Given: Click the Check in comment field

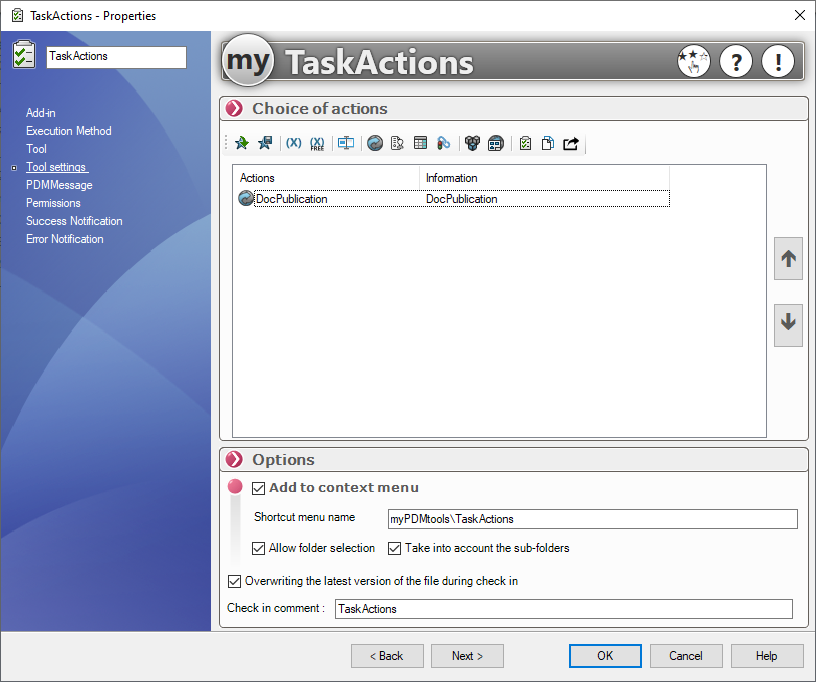Looking at the screenshot, I should (563, 609).
